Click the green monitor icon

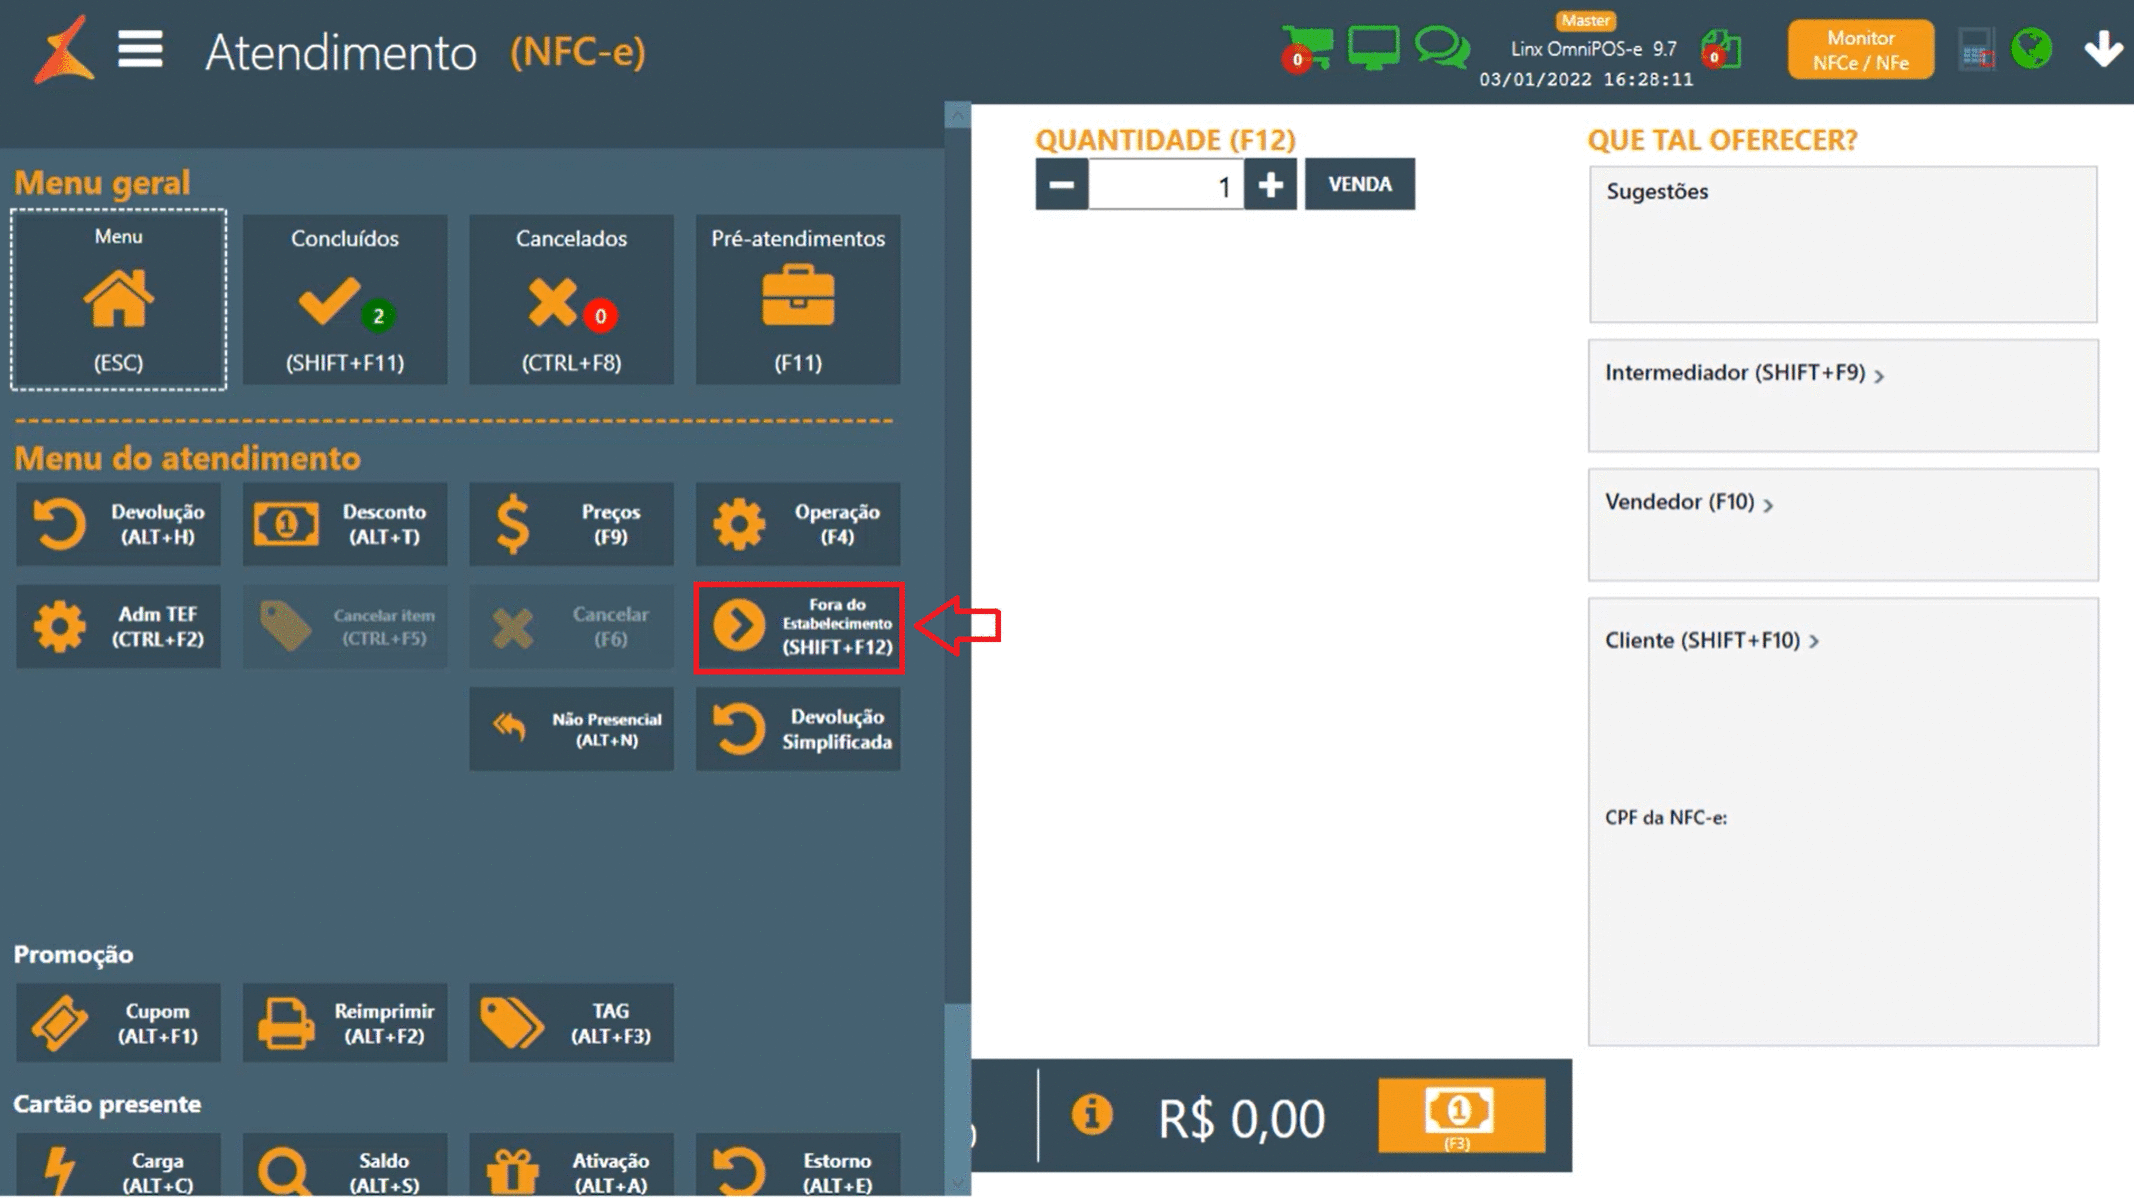(x=1374, y=47)
